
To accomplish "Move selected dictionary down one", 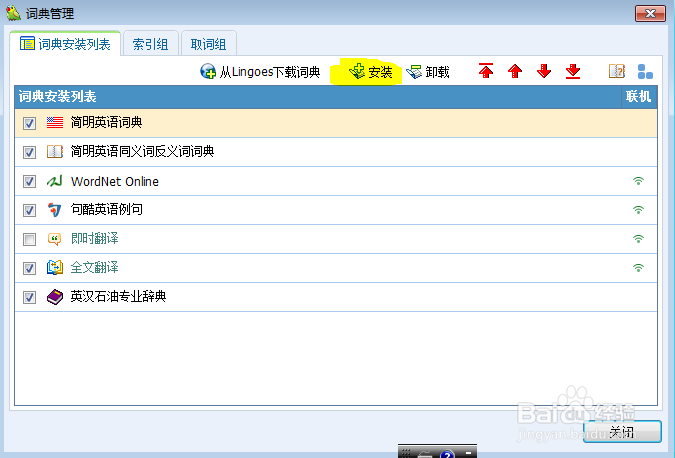I will tap(544, 71).
